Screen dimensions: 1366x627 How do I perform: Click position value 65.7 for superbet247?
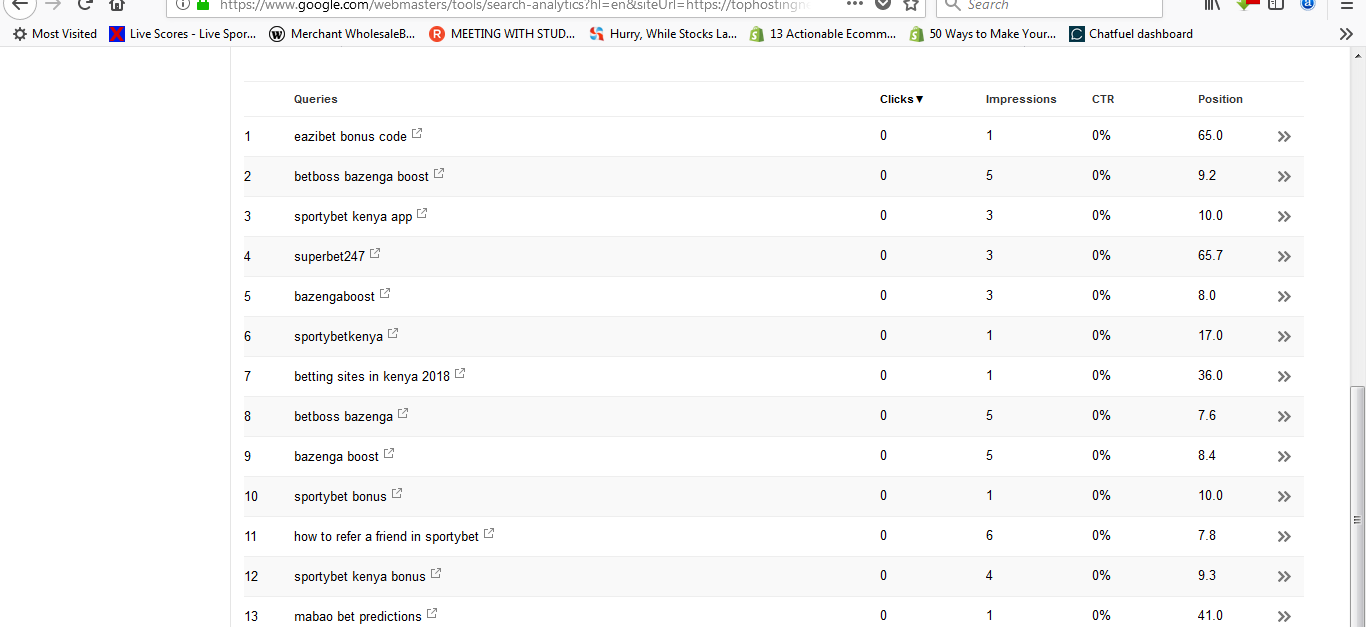tap(1210, 255)
